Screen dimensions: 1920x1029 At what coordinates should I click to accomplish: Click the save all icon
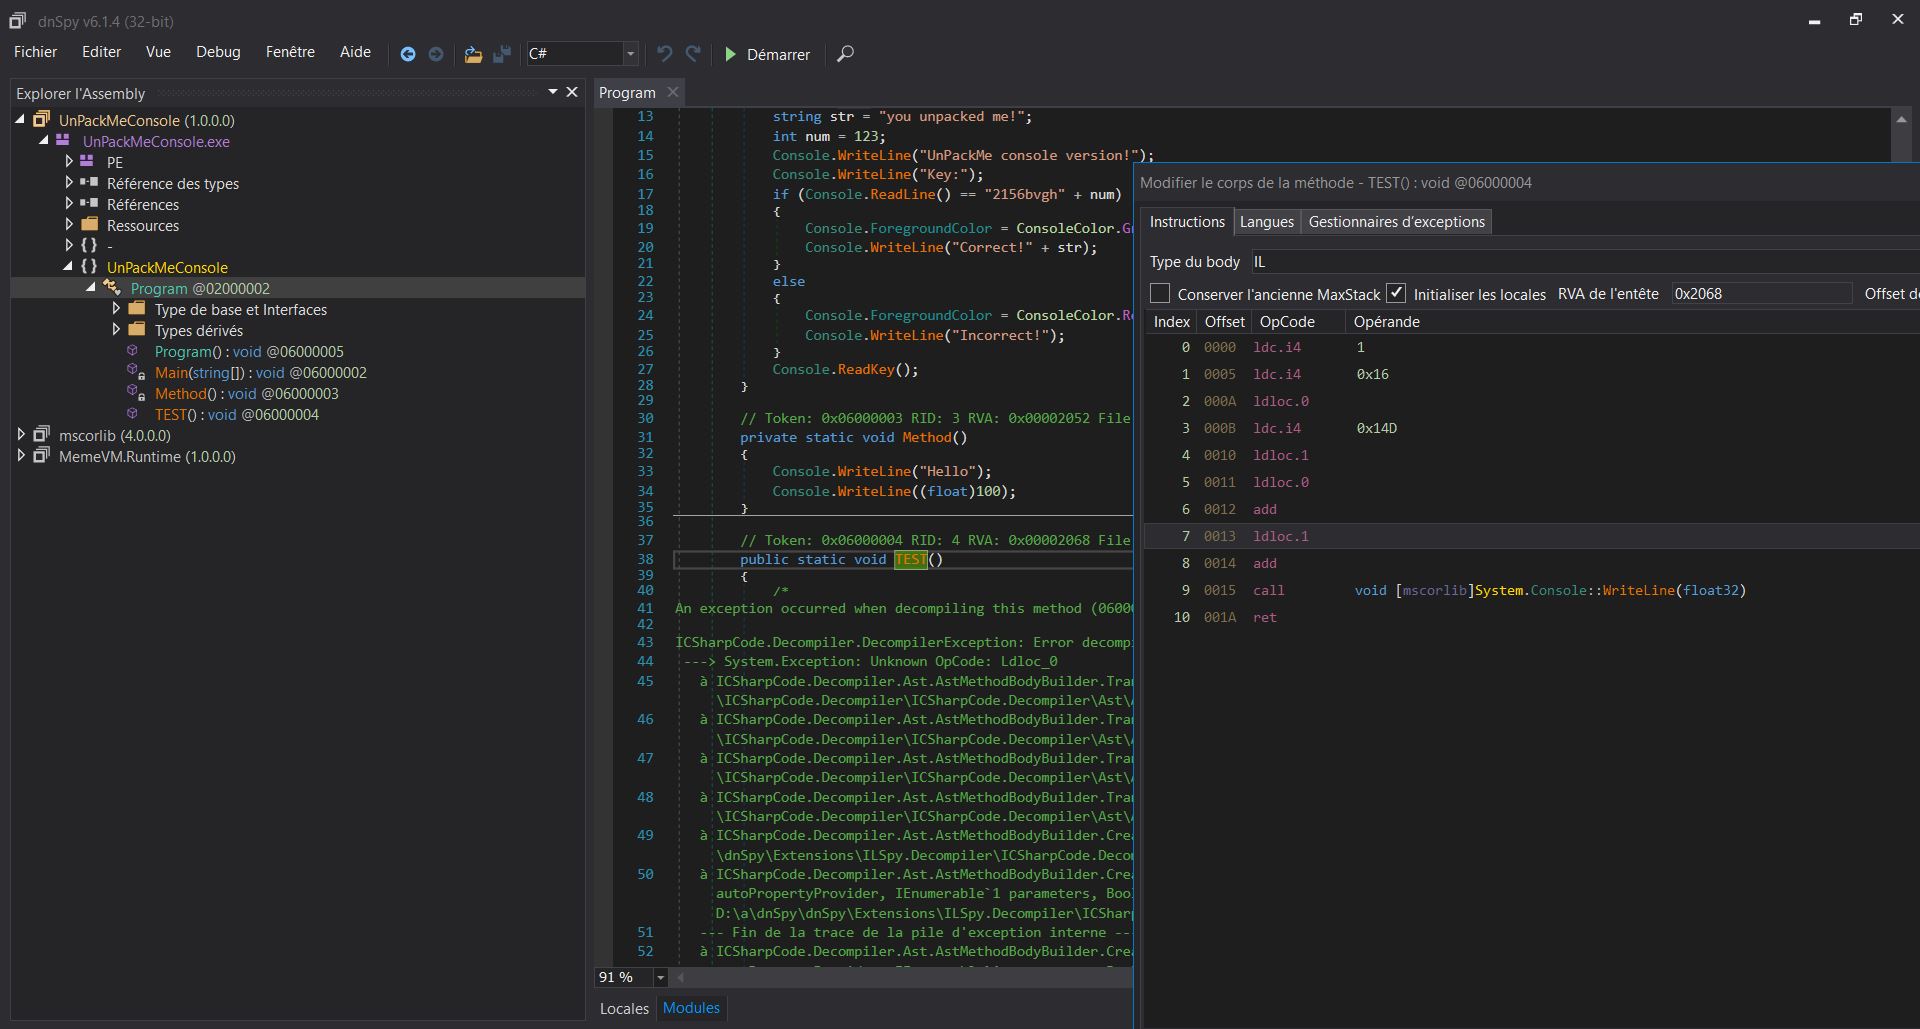coord(502,54)
